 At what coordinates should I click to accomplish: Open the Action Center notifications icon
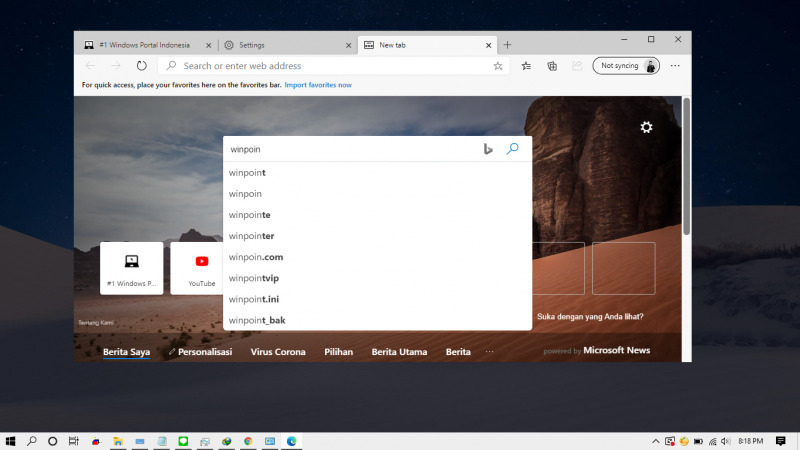pos(780,441)
